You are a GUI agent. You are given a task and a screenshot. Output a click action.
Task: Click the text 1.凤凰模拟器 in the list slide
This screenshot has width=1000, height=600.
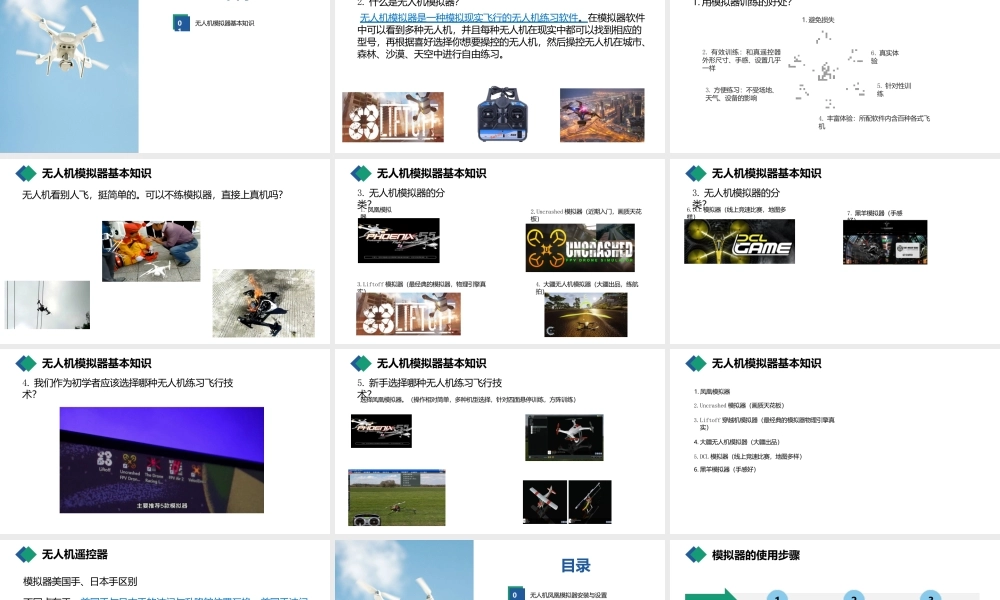(712, 391)
